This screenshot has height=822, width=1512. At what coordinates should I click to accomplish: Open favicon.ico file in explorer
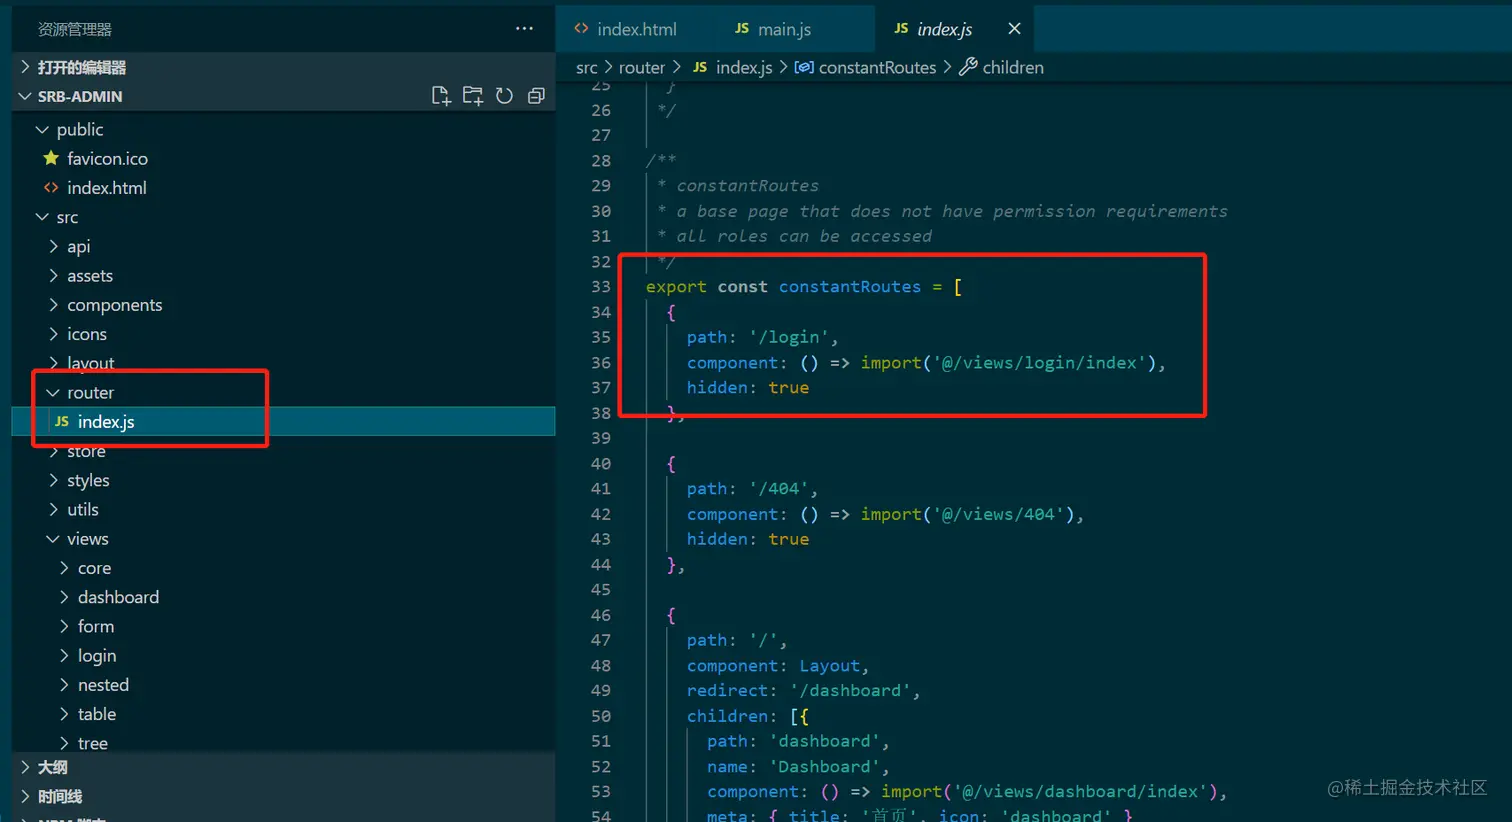click(283, 158)
